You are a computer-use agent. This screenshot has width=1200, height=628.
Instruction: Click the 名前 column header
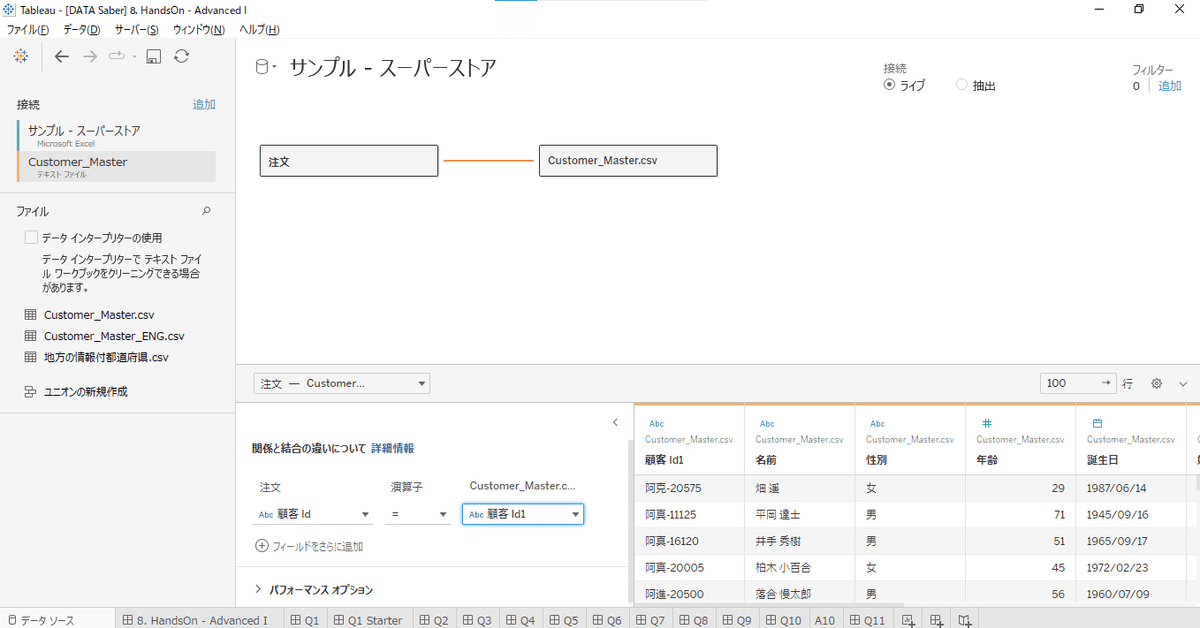(x=799, y=438)
